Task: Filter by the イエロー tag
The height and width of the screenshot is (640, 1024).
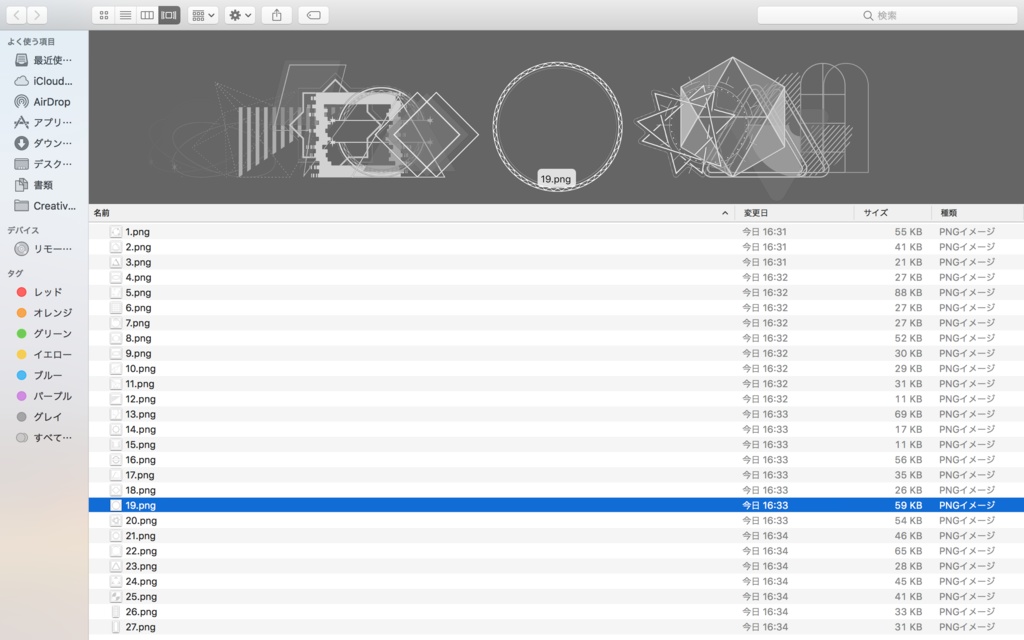Action: click(44, 355)
